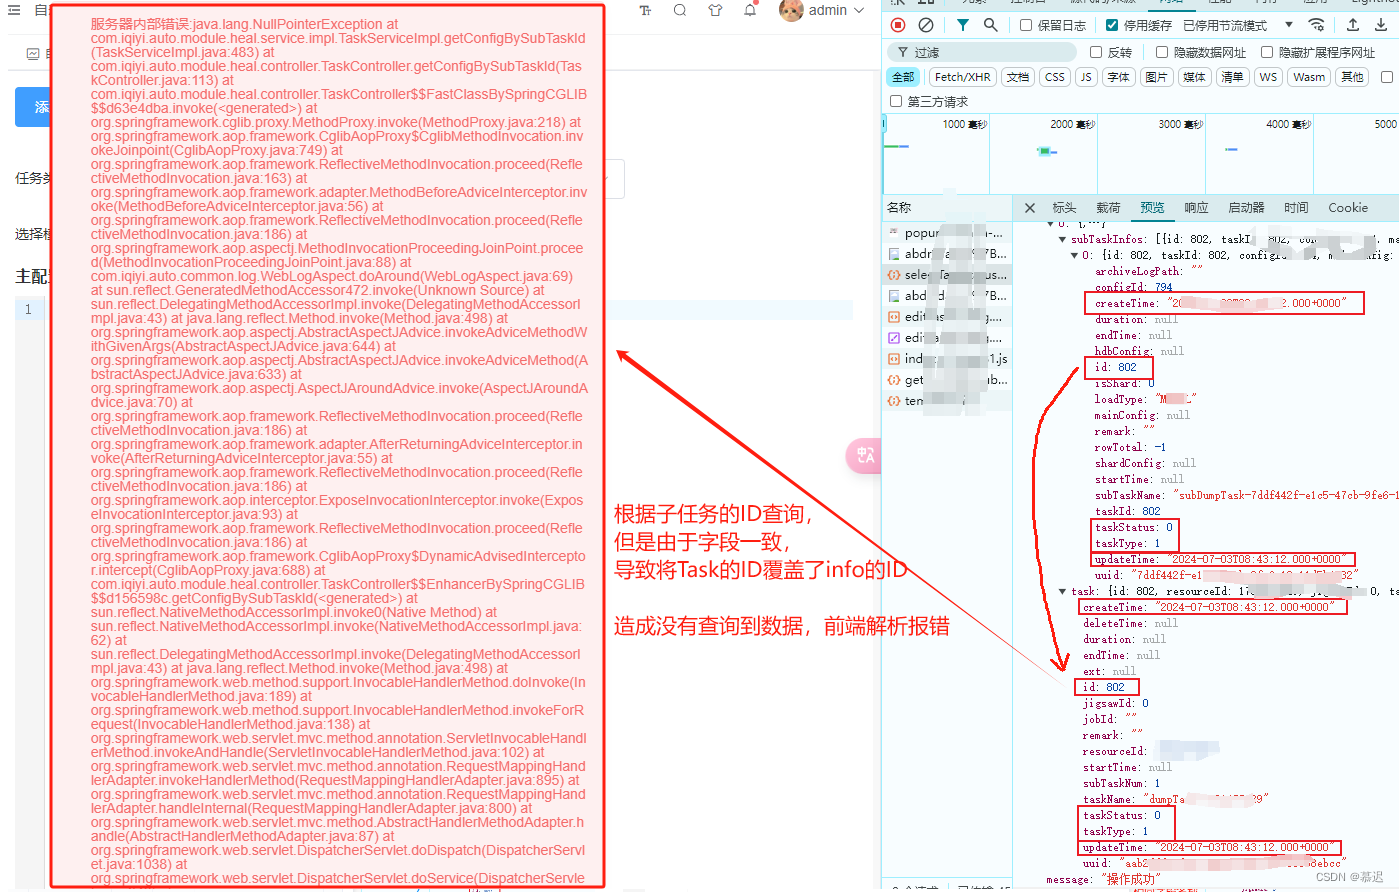Import a HAR file with the upload arrow
Viewport: 1399px width, 892px height.
pos(1353,25)
